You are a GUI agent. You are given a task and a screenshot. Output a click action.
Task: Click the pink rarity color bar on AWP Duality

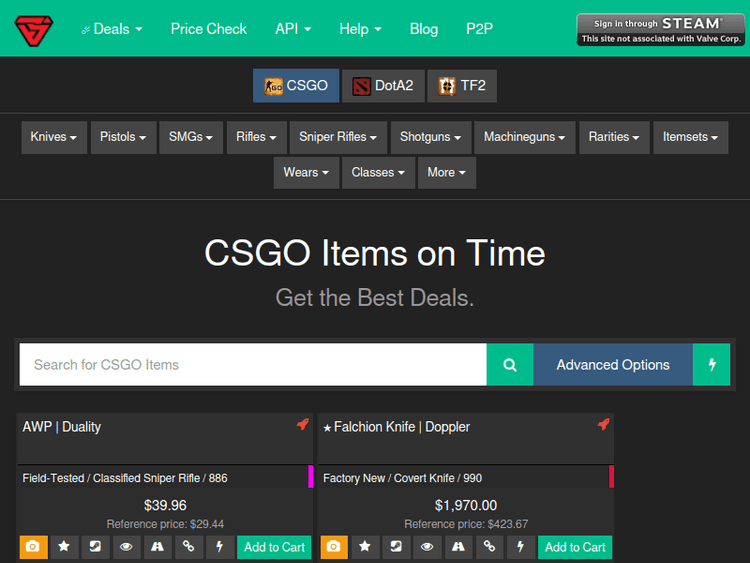311,477
